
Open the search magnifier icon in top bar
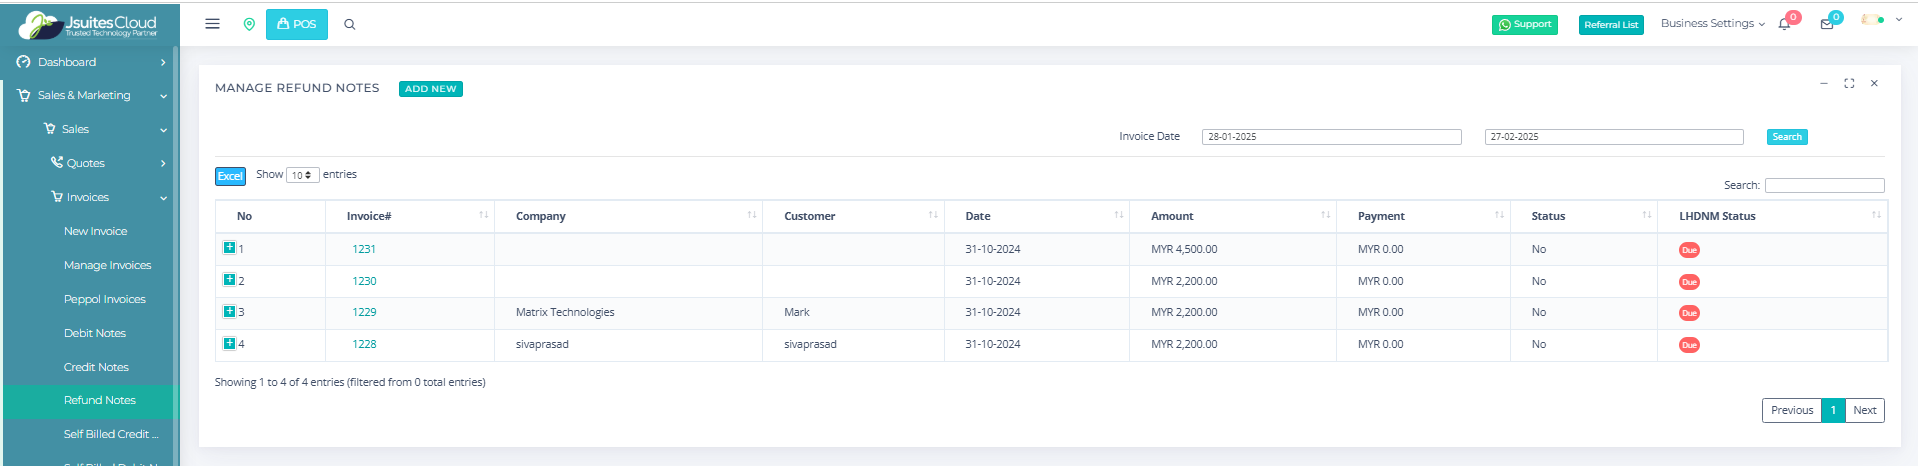(x=350, y=24)
